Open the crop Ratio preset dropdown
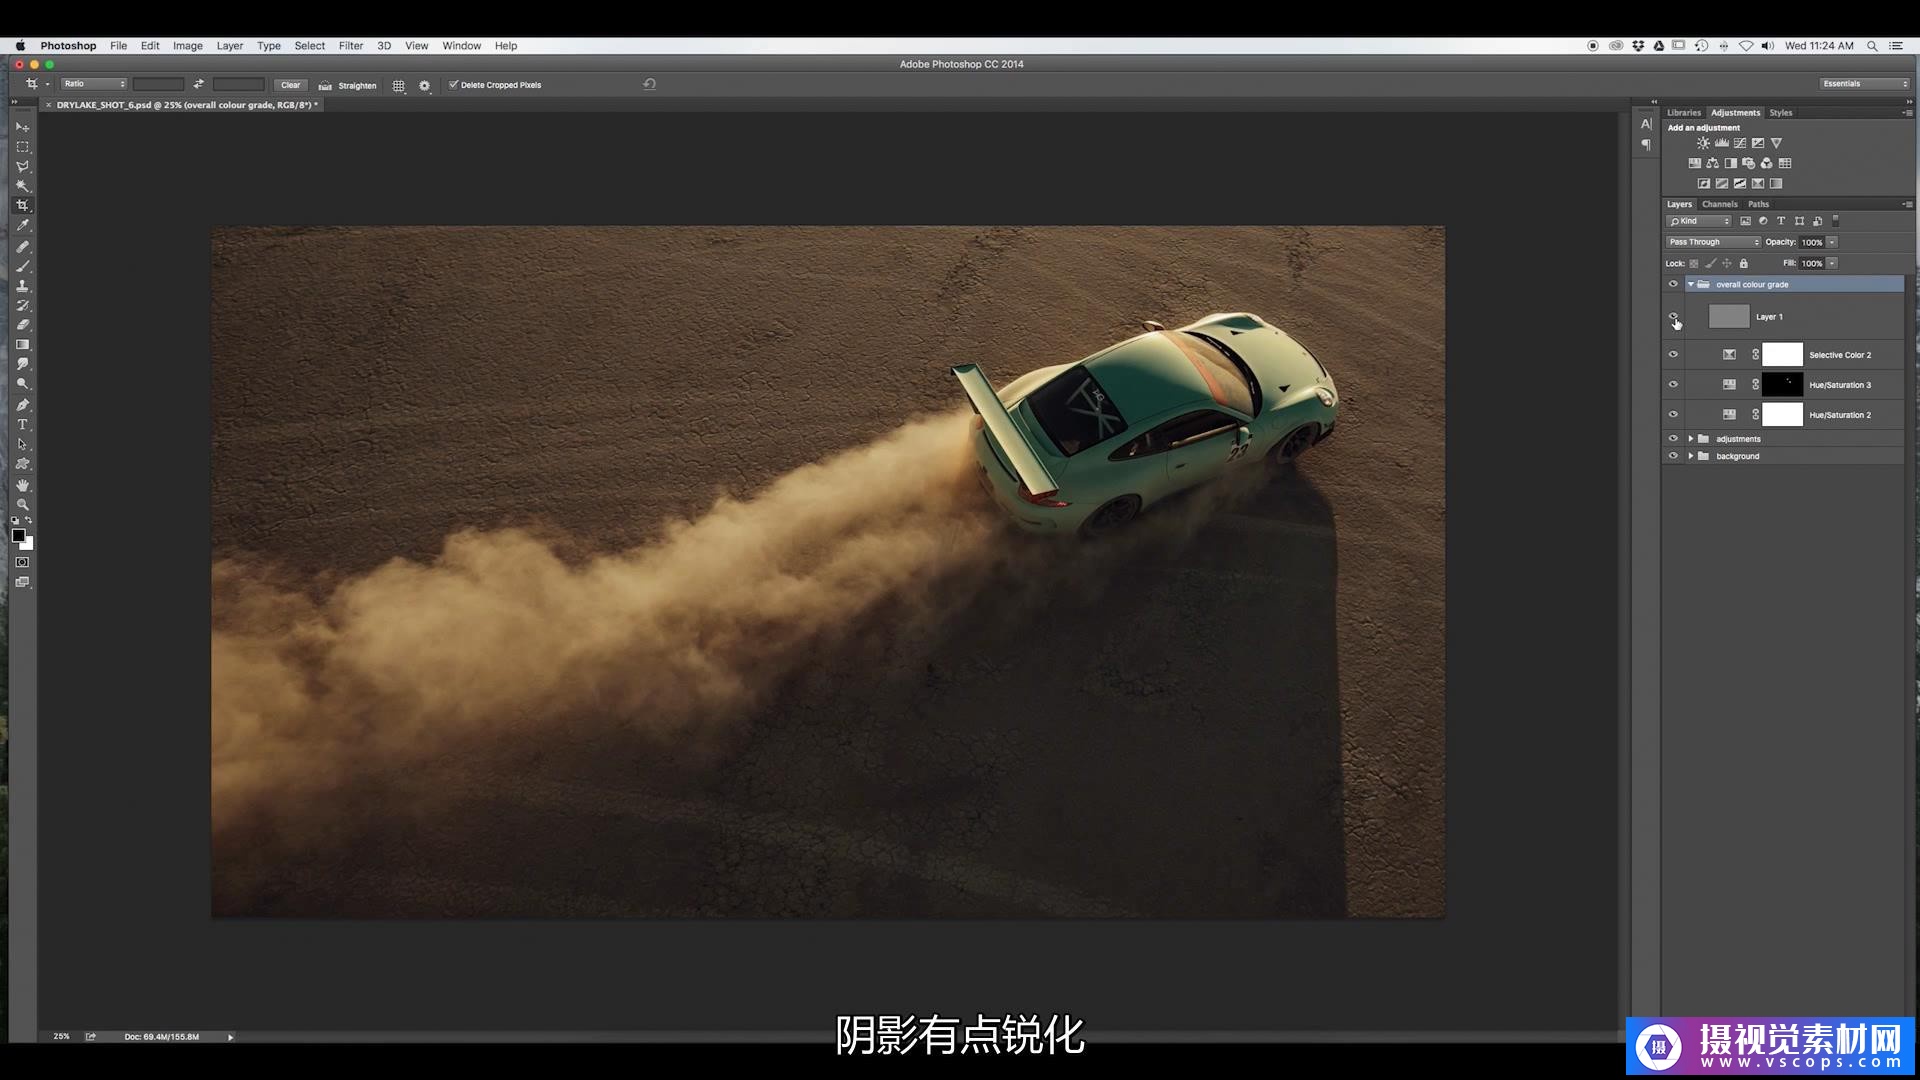 (94, 84)
